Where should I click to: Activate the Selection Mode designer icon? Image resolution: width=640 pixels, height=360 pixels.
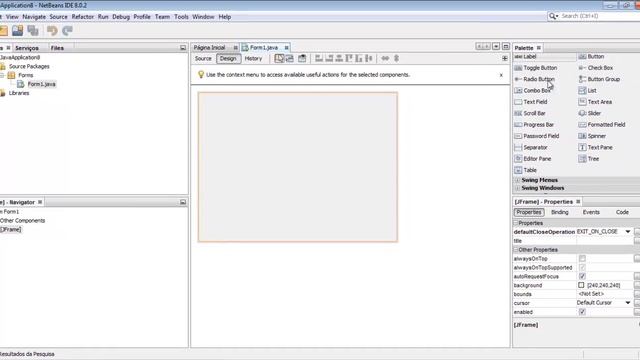(279, 58)
